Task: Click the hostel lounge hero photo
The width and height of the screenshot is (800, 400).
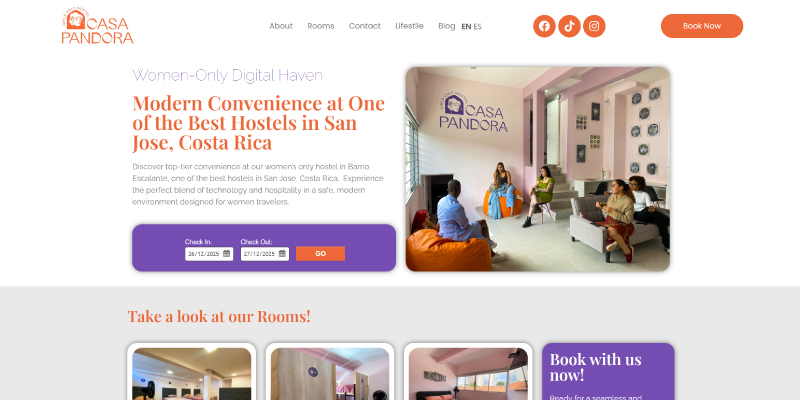Action: click(538, 169)
